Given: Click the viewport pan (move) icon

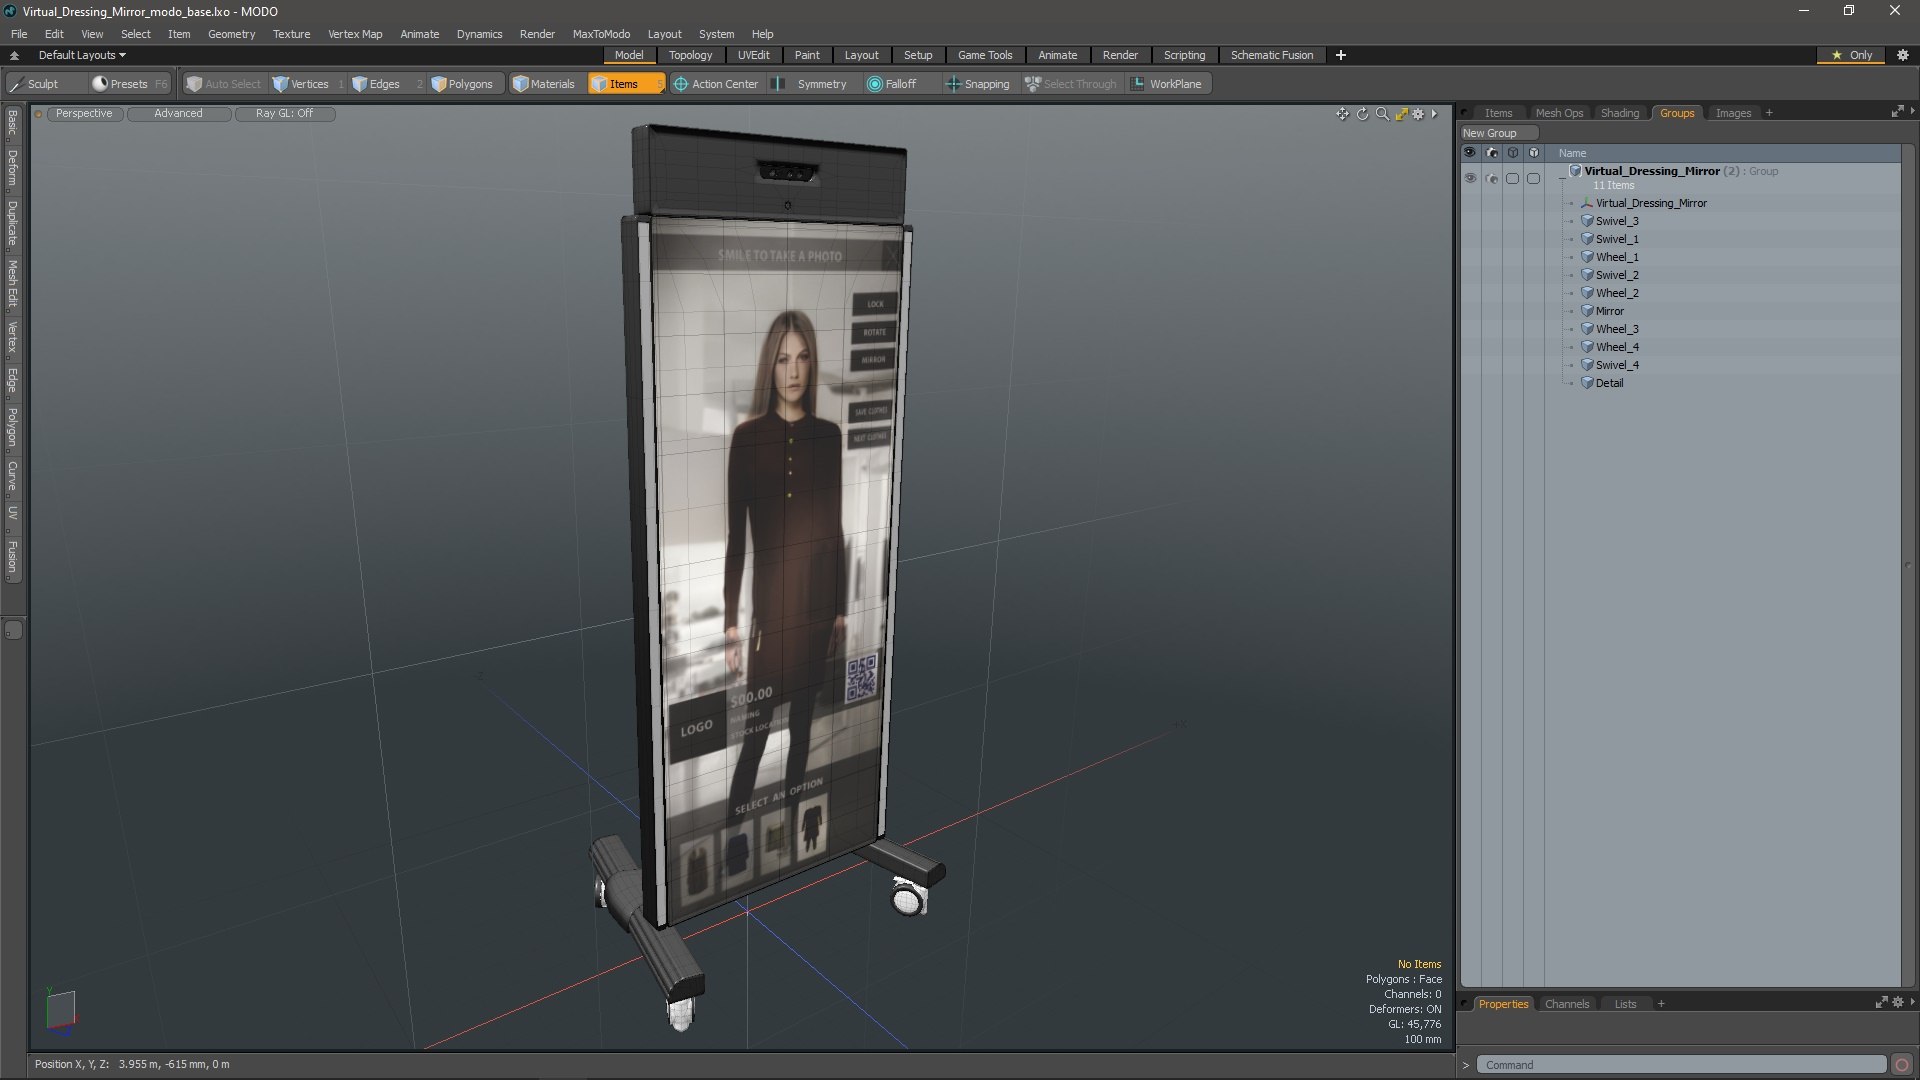Looking at the screenshot, I should point(1342,114).
